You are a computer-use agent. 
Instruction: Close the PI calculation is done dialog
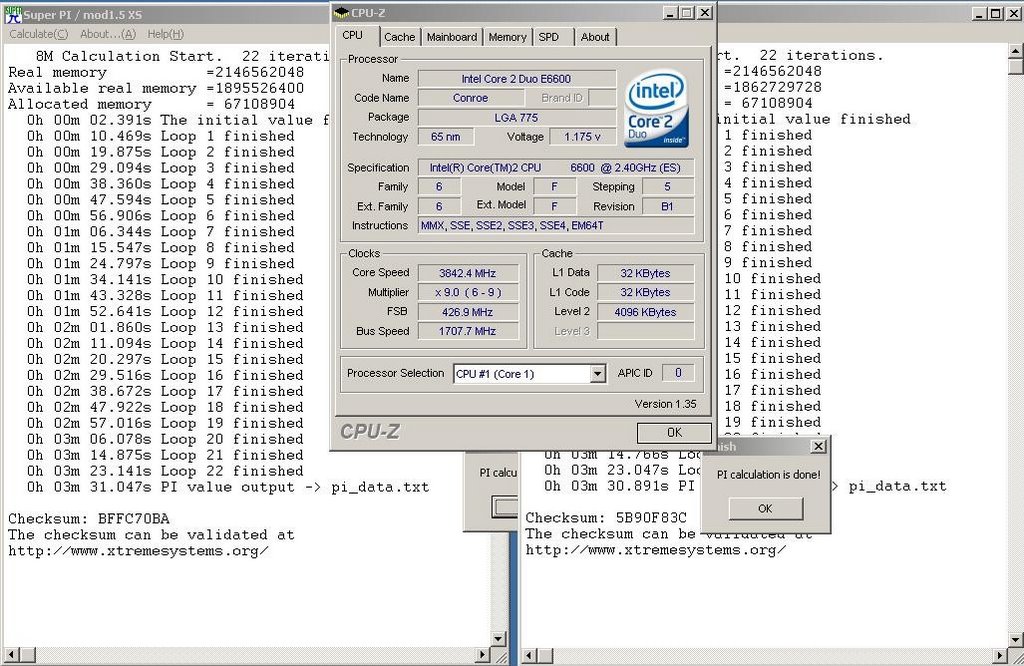click(818, 447)
